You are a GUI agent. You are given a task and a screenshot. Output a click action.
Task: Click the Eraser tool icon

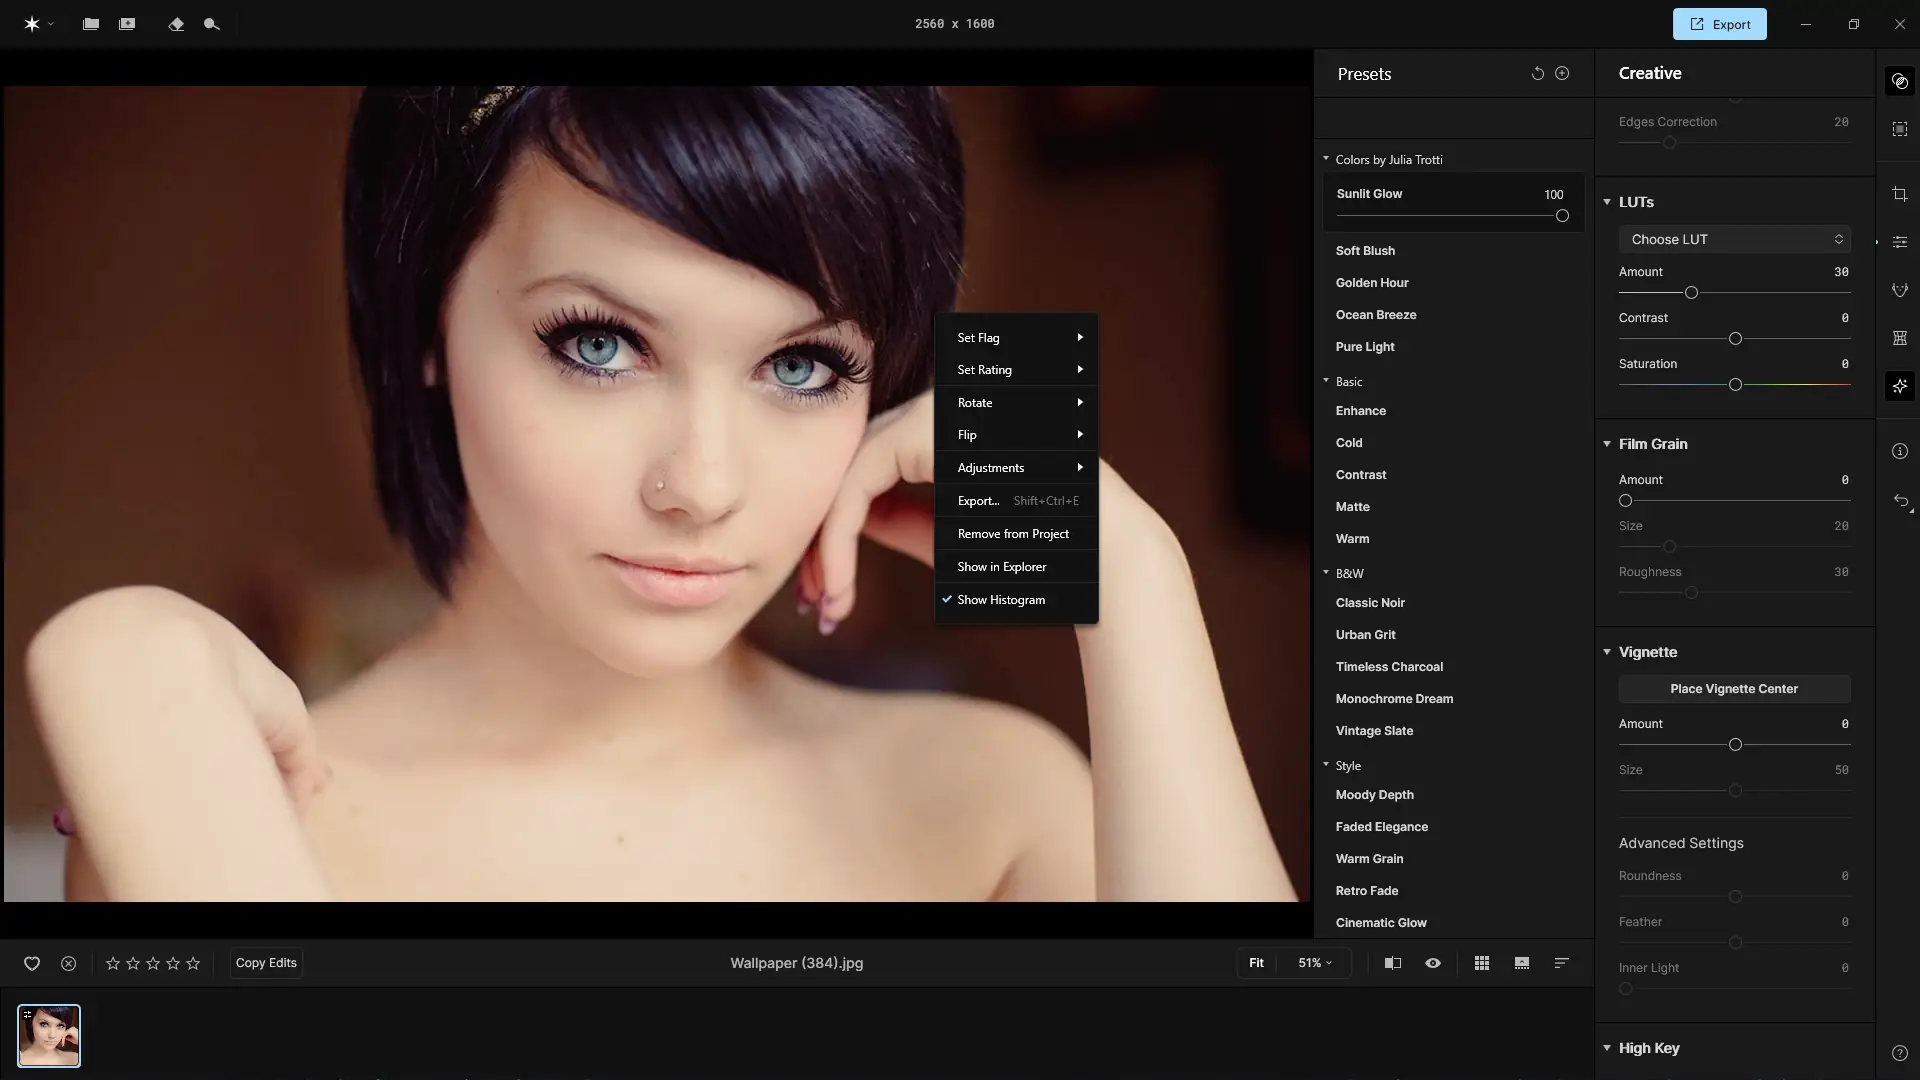176,24
